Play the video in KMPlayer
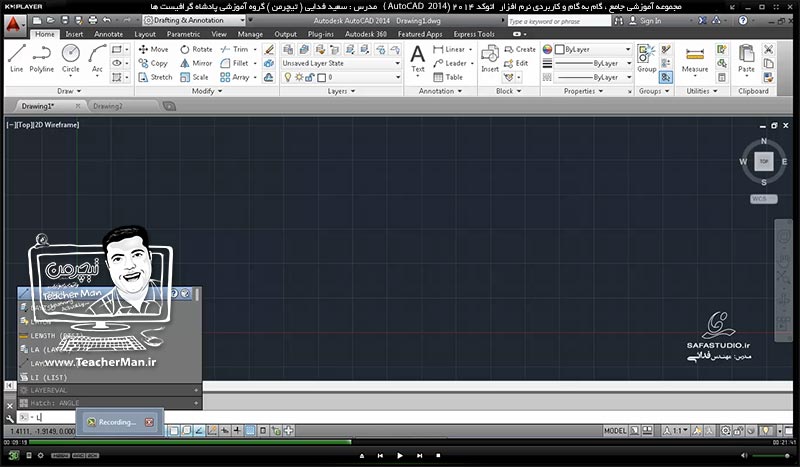 point(399,455)
